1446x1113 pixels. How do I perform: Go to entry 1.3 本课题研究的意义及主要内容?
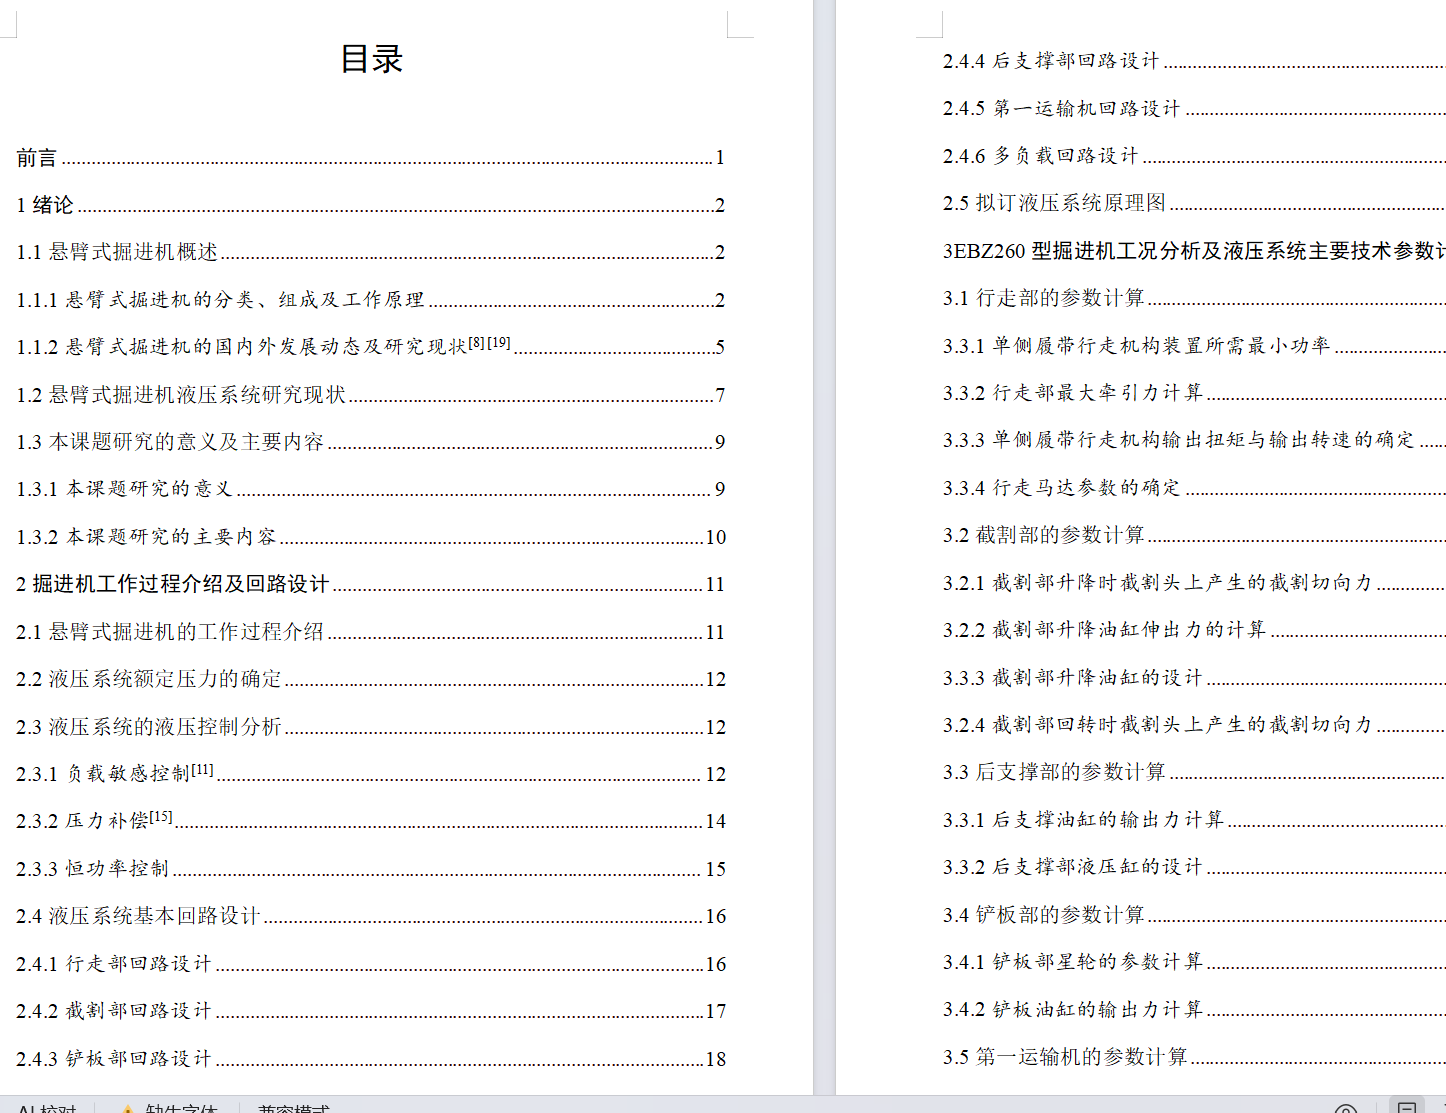pyautogui.click(x=370, y=442)
